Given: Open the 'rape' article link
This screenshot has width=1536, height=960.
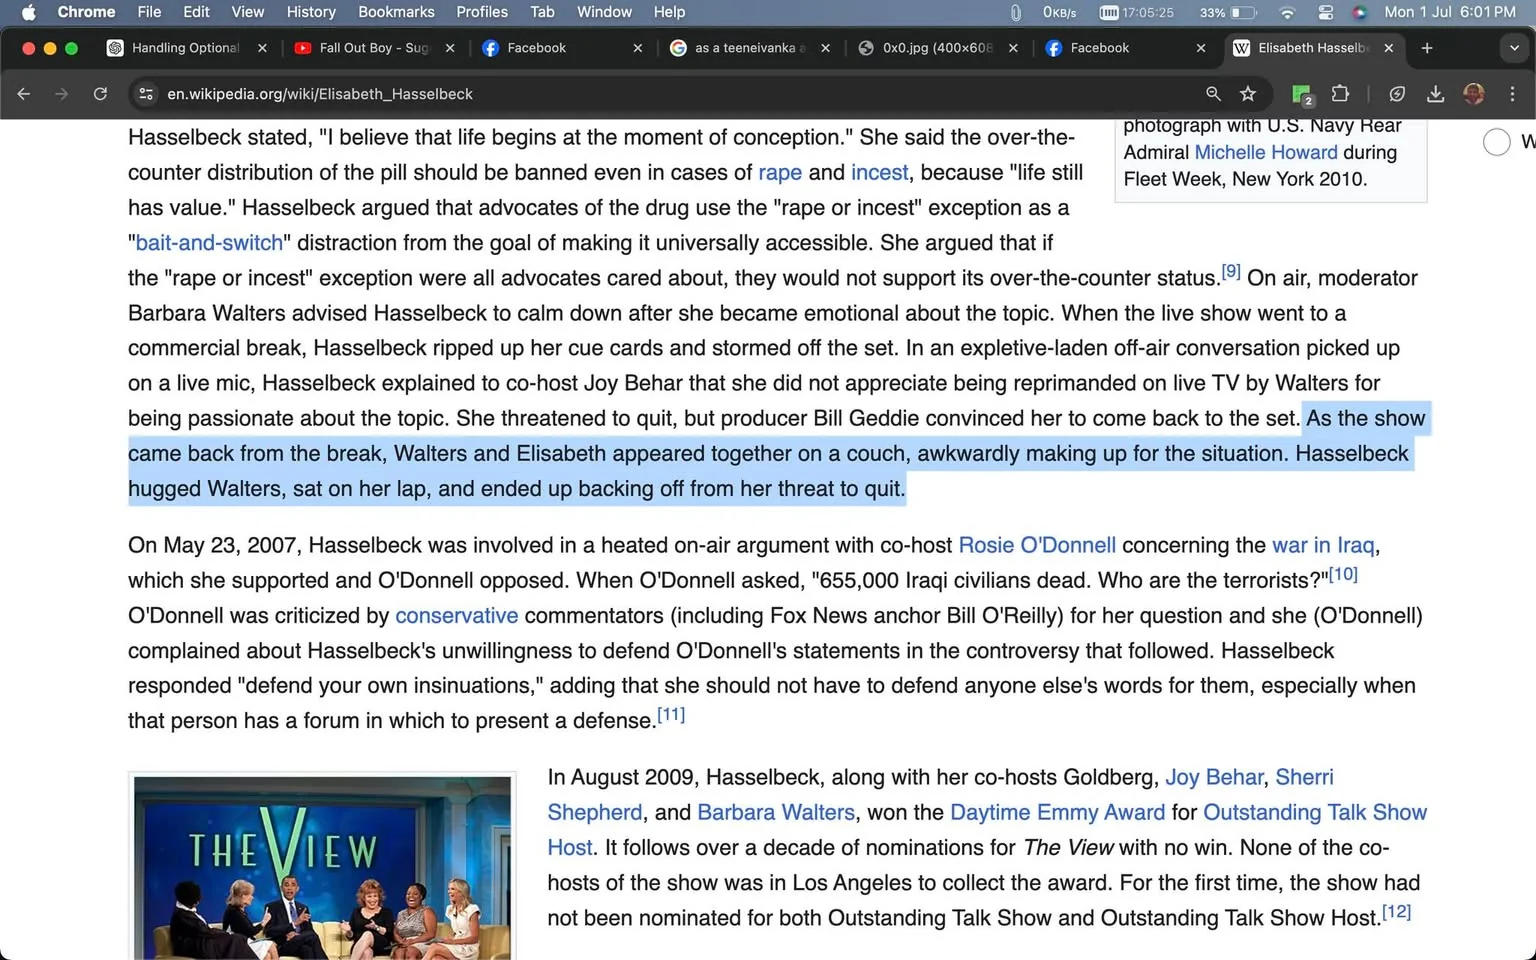Looking at the screenshot, I should point(780,173).
